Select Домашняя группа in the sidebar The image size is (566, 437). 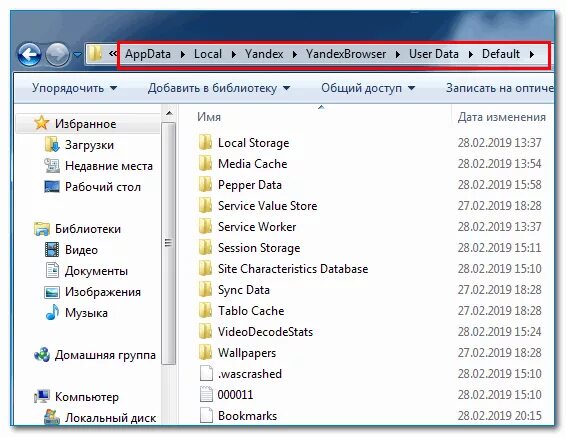(105, 355)
